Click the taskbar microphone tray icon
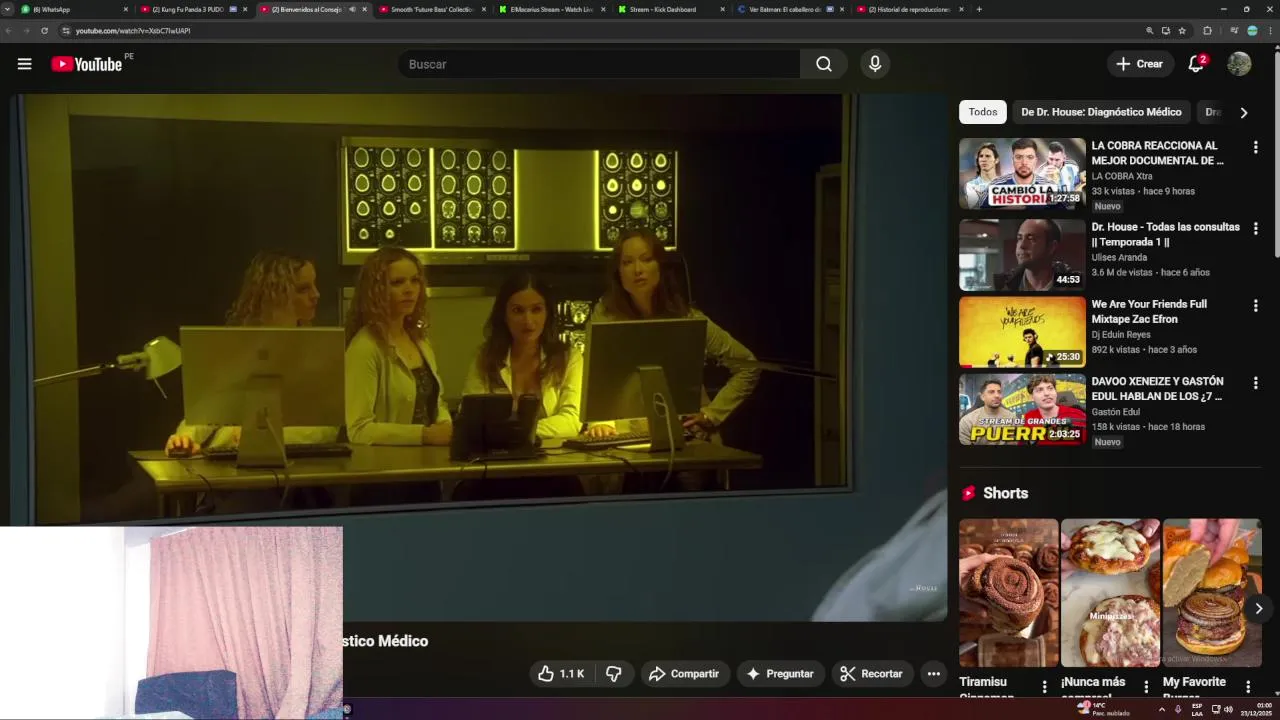The width and height of the screenshot is (1280, 720). tap(1178, 709)
